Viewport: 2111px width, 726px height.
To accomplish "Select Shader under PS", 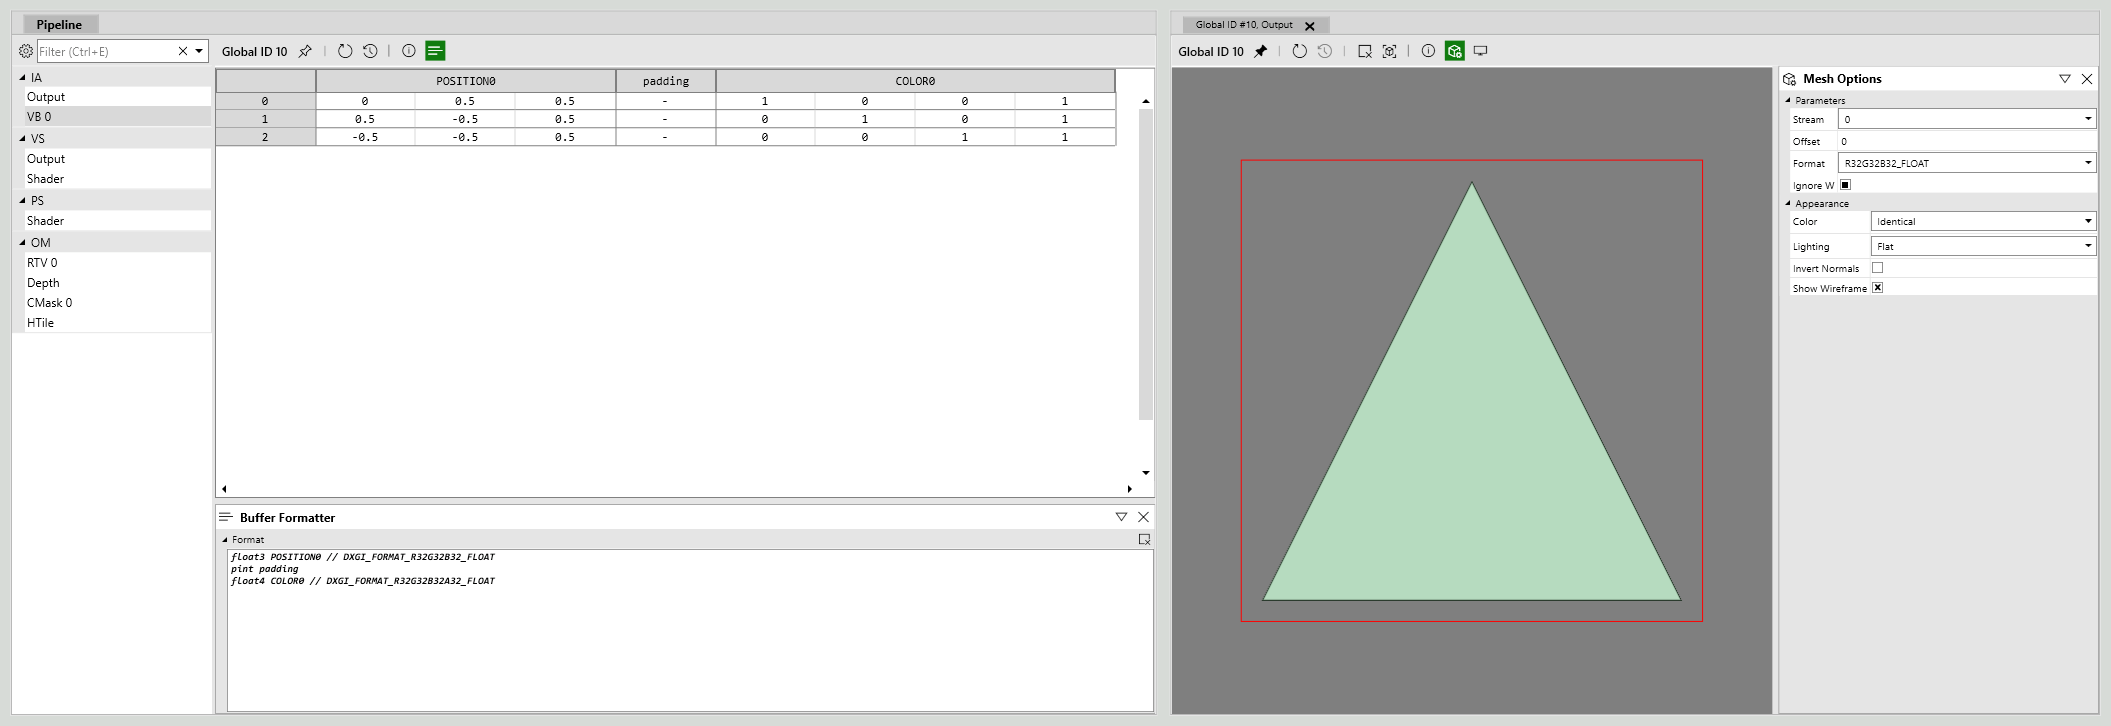I will tap(117, 221).
